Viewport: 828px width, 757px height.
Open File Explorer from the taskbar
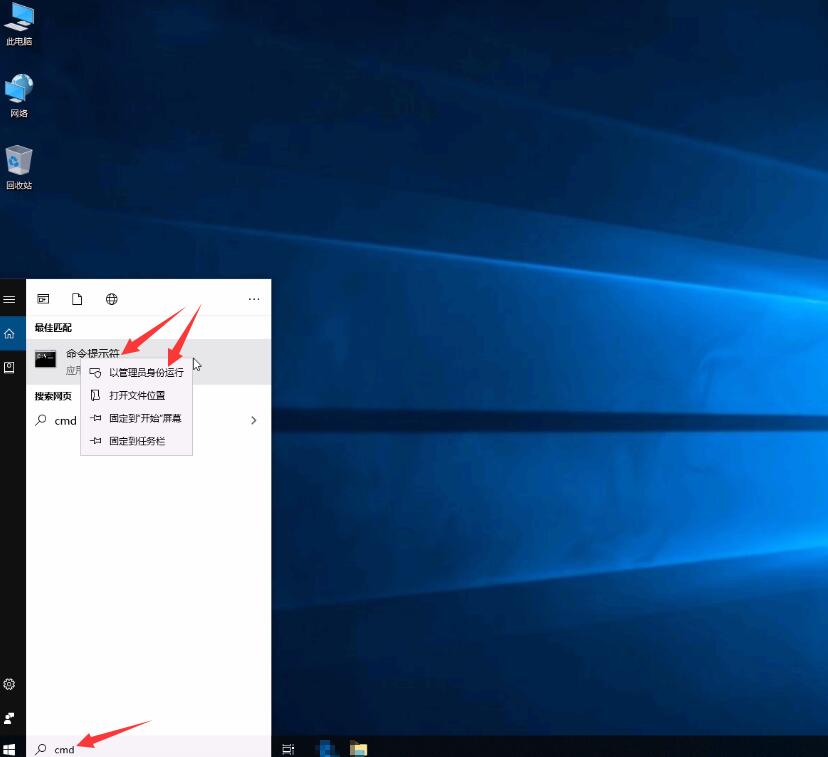click(x=357, y=747)
